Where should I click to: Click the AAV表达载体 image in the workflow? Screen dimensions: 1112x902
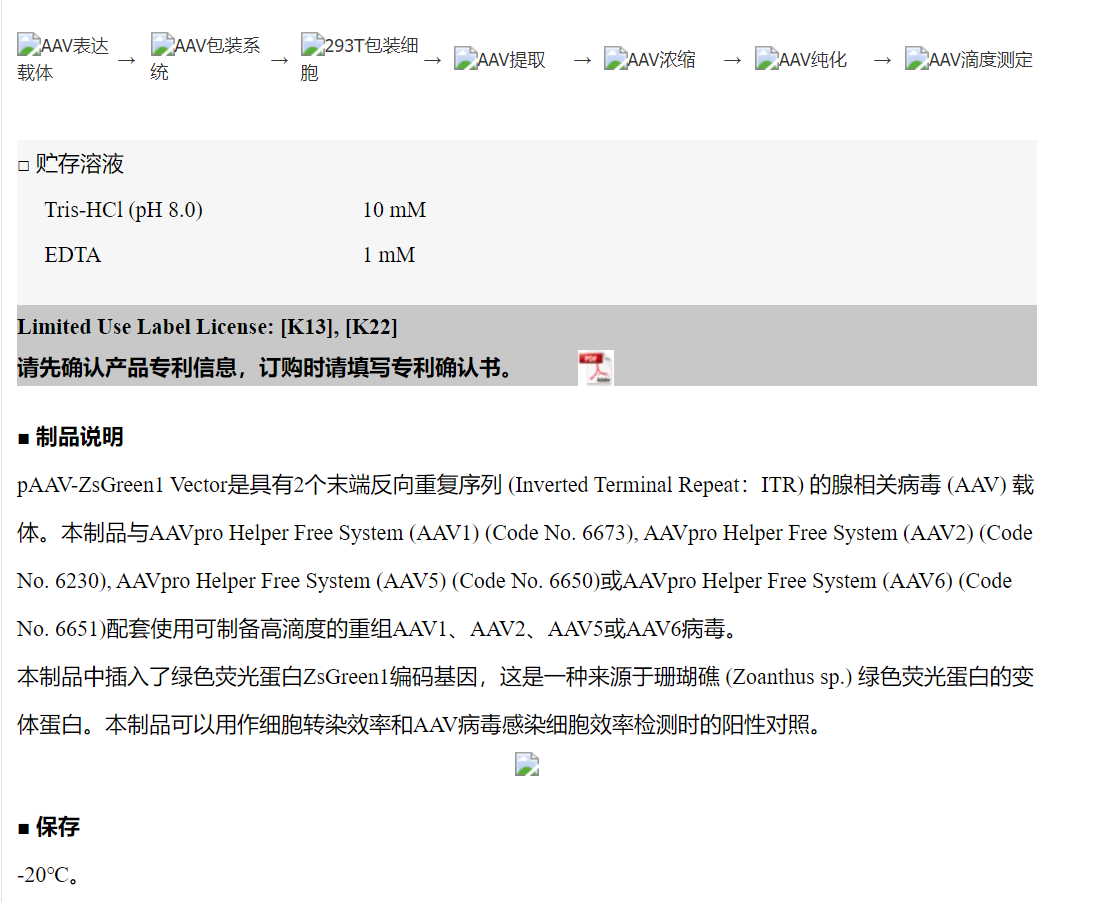point(62,59)
